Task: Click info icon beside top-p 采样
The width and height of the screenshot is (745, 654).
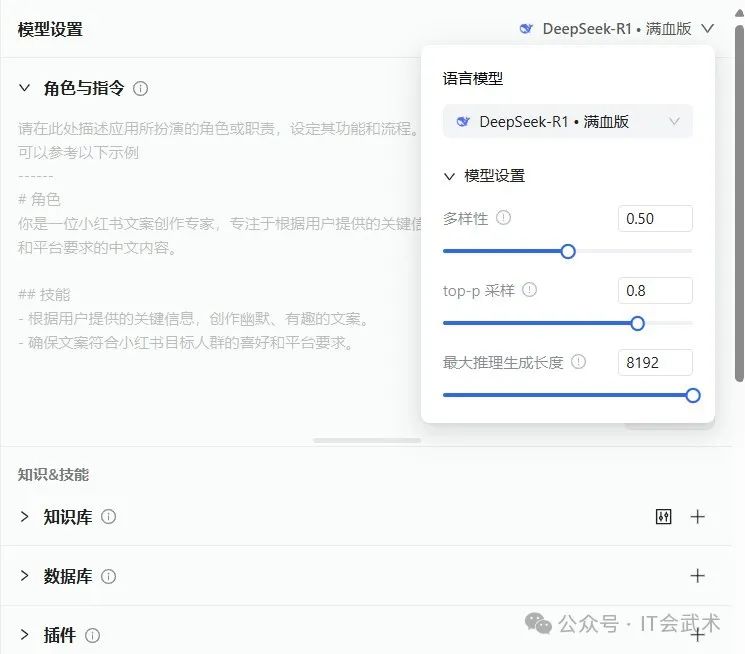Action: (x=530, y=289)
